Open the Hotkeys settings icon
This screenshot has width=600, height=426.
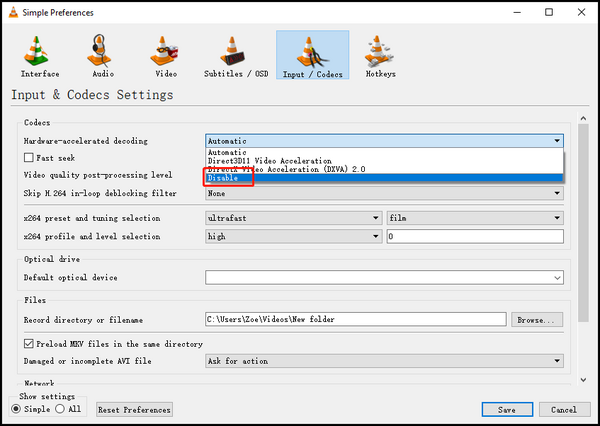[379, 55]
